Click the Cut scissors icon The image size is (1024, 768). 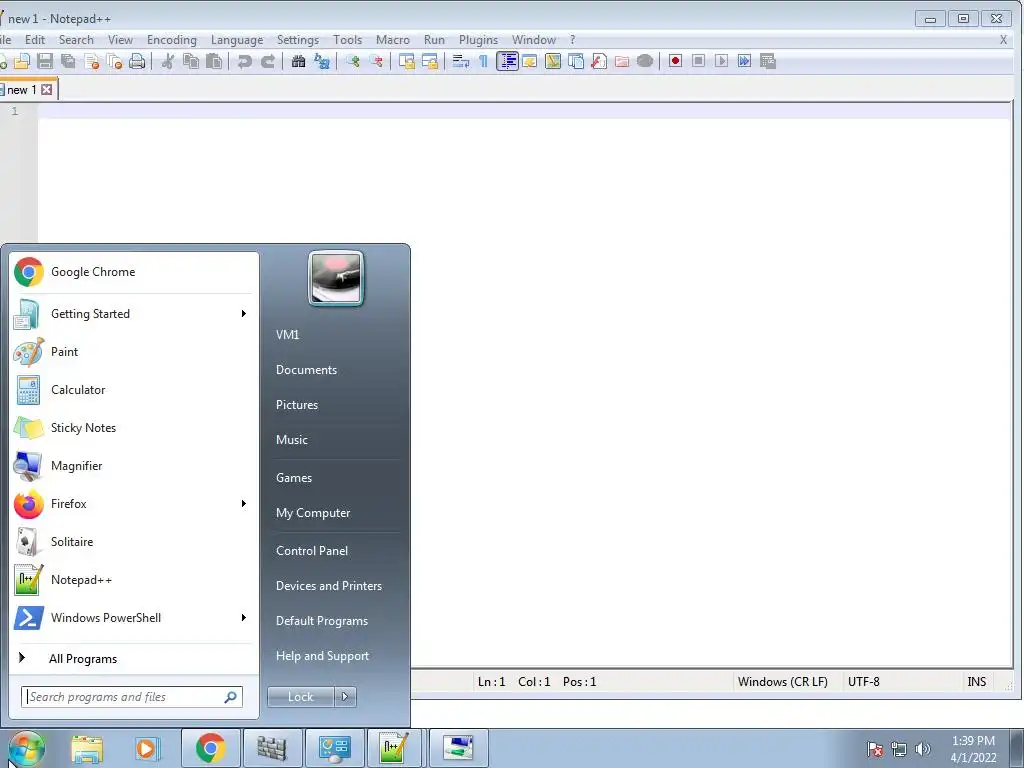(x=168, y=61)
